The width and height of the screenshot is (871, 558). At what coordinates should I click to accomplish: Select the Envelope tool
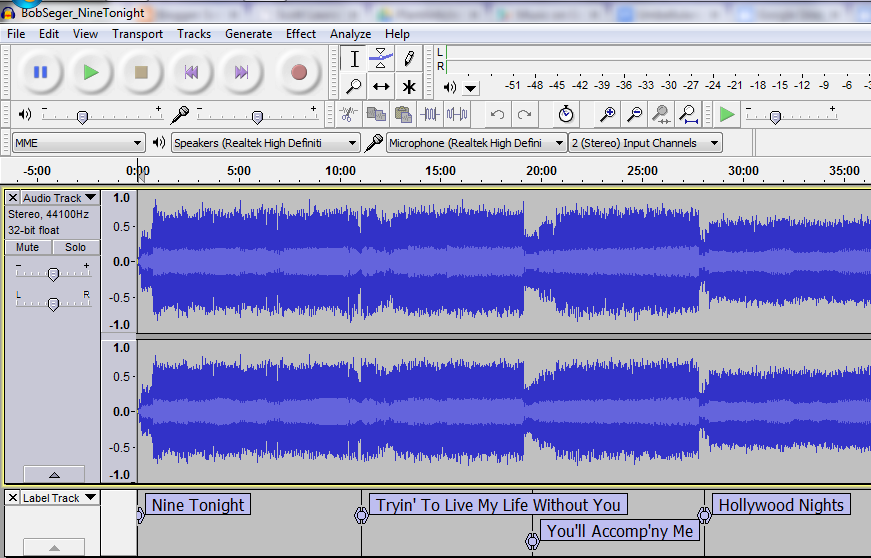[x=381, y=59]
